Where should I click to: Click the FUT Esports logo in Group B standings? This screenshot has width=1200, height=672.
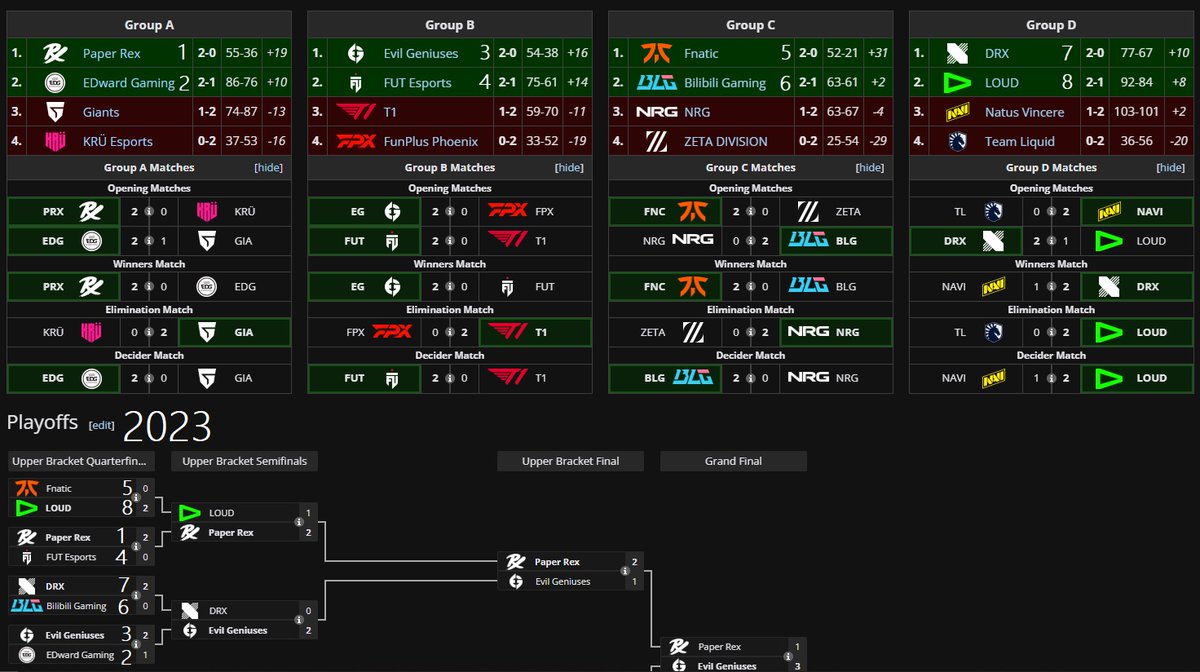[x=355, y=83]
